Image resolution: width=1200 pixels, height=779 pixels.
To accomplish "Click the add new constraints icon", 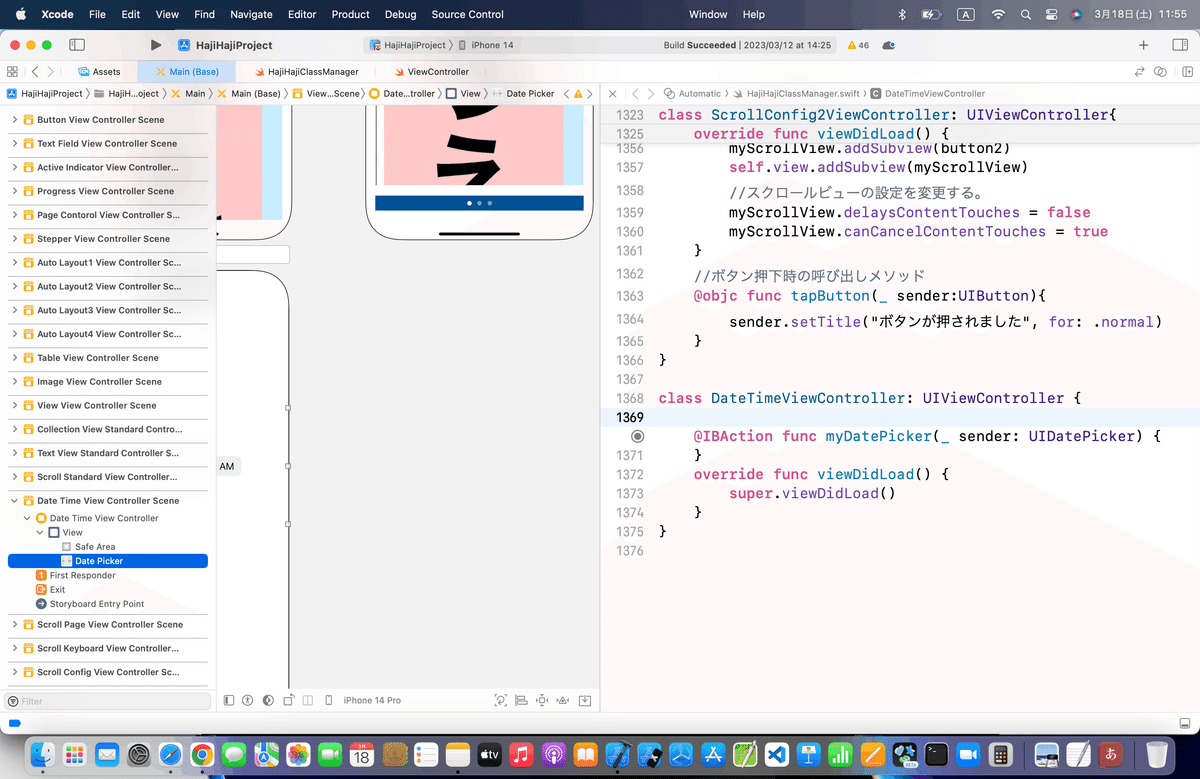I will (542, 700).
